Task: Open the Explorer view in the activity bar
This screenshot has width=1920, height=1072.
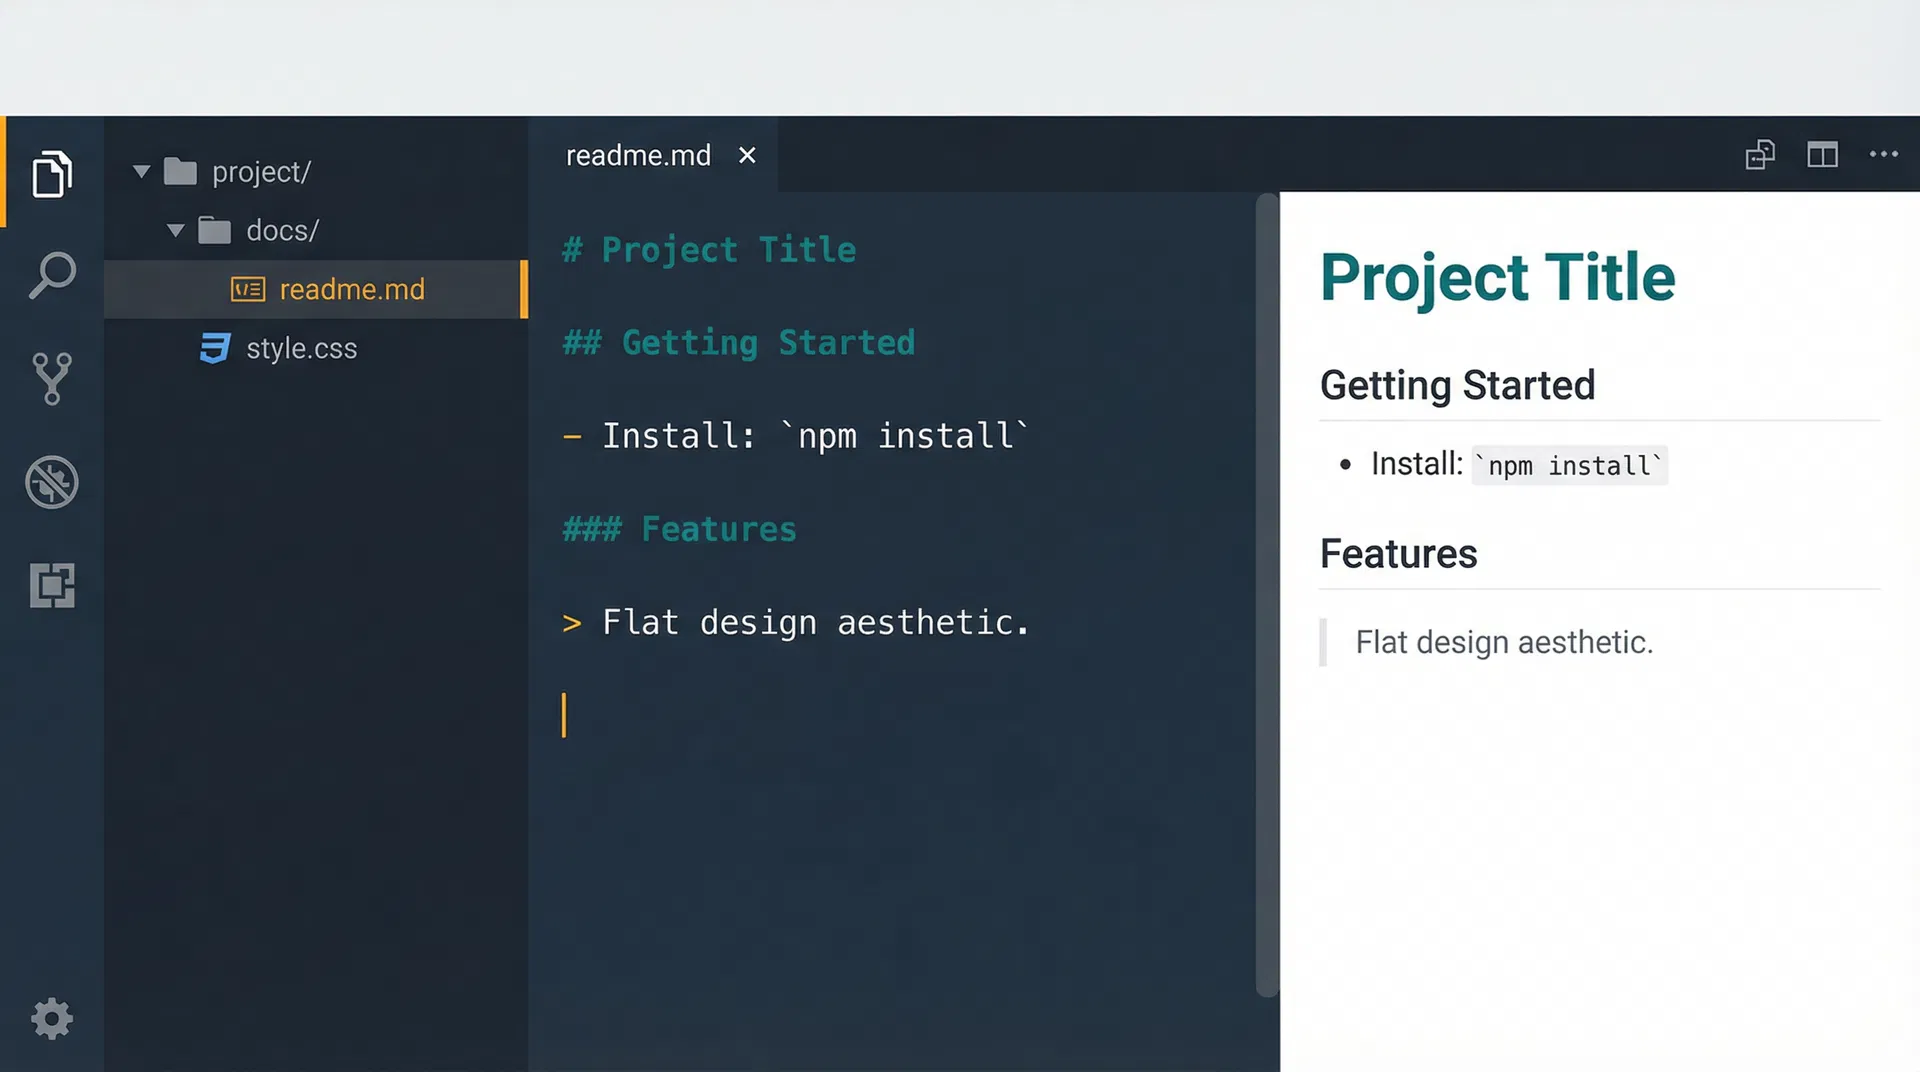Action: (52, 173)
